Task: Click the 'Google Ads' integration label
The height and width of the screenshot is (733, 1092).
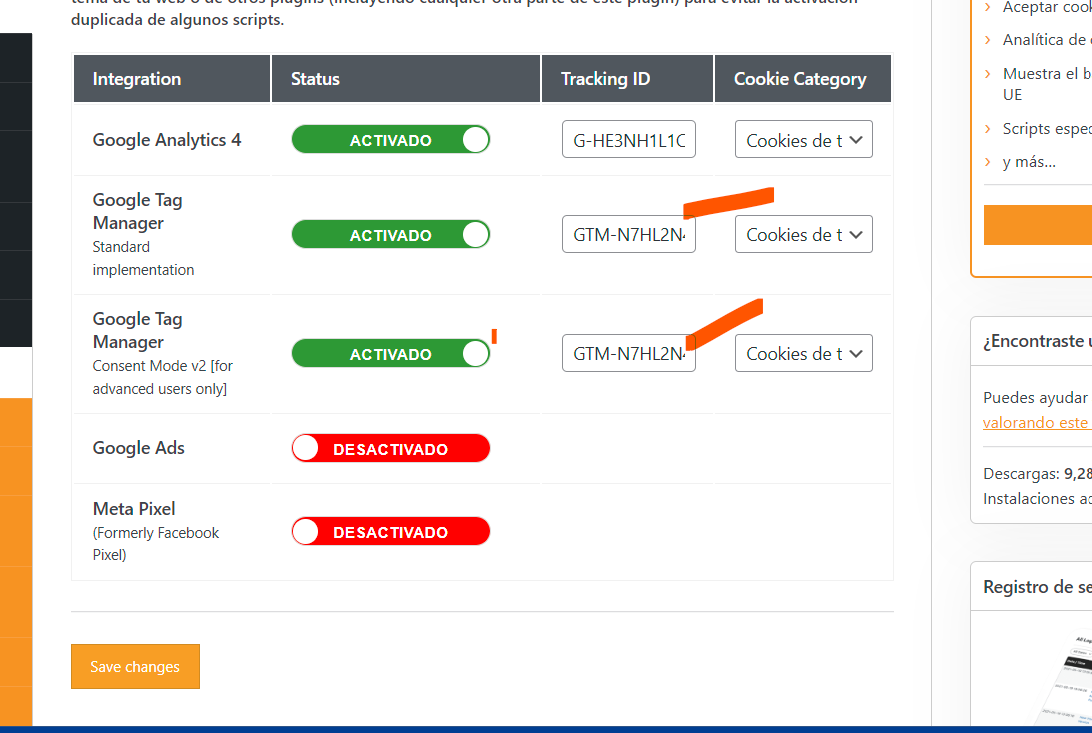Action: (139, 448)
